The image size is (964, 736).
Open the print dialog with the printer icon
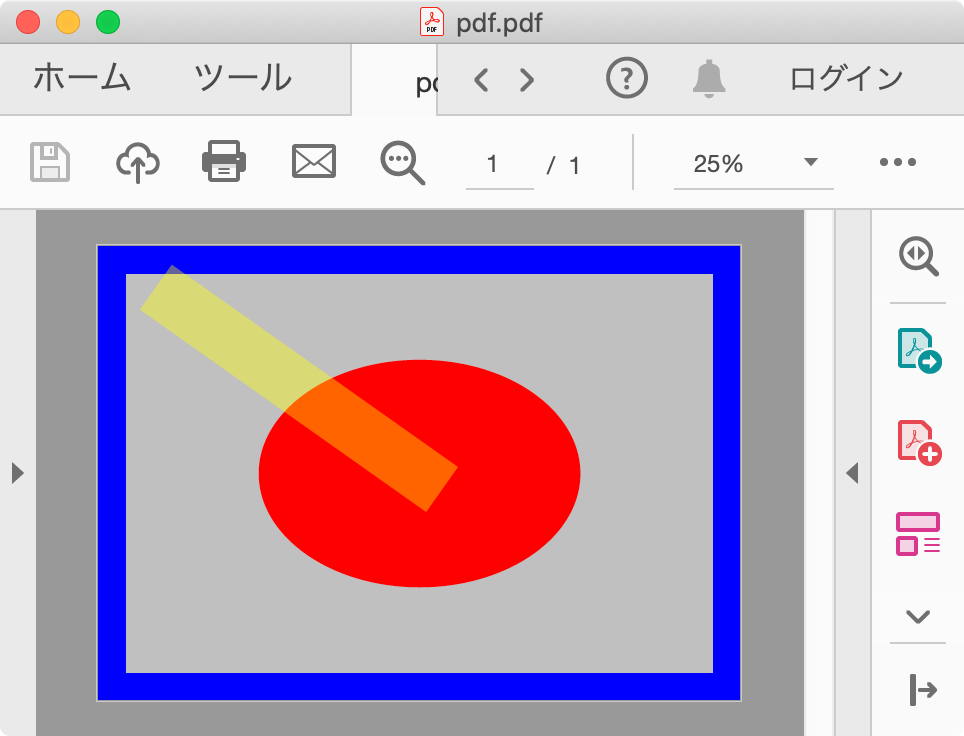point(223,161)
